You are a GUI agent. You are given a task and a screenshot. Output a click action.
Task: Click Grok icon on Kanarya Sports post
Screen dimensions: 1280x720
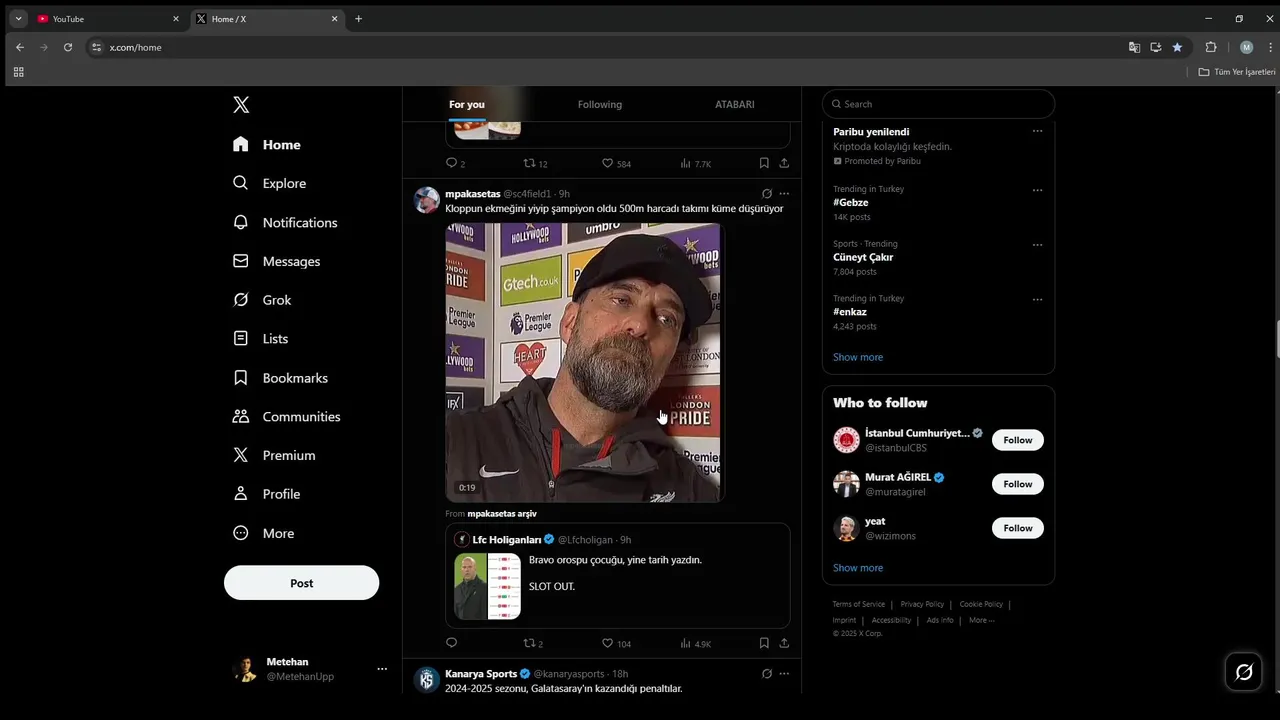click(x=767, y=674)
